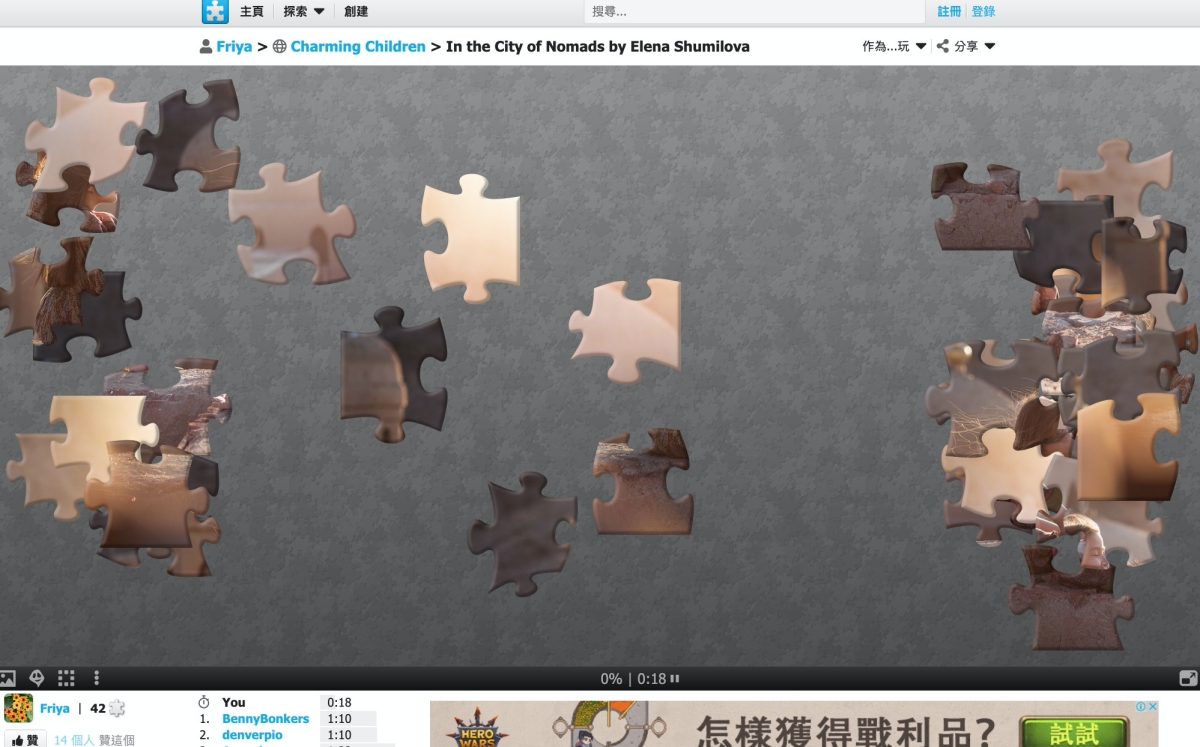Image resolution: width=1200 pixels, height=747 pixels.
Task: Click the 試試 button in the ad
Action: click(1074, 732)
